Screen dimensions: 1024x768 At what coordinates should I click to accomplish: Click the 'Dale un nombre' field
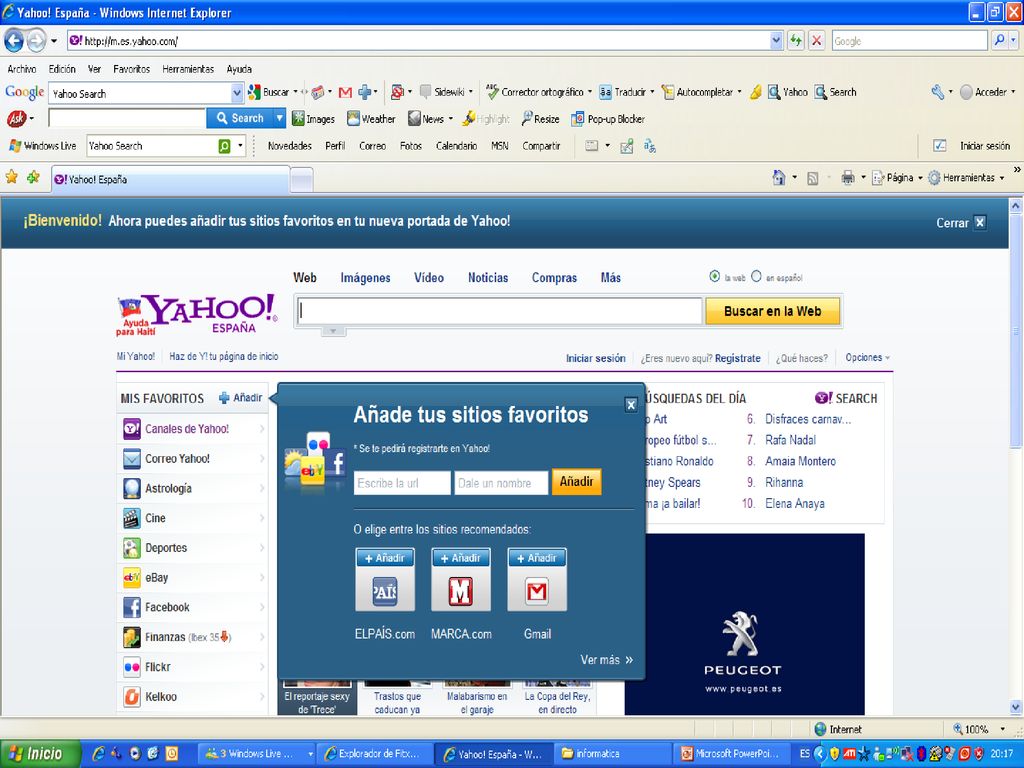point(501,483)
